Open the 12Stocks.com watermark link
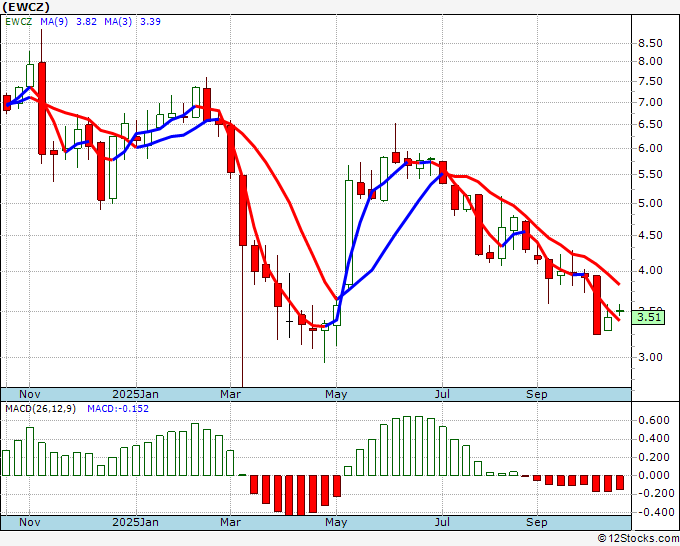Viewport: 680px width, 546px height. pyautogui.click(x=639, y=538)
